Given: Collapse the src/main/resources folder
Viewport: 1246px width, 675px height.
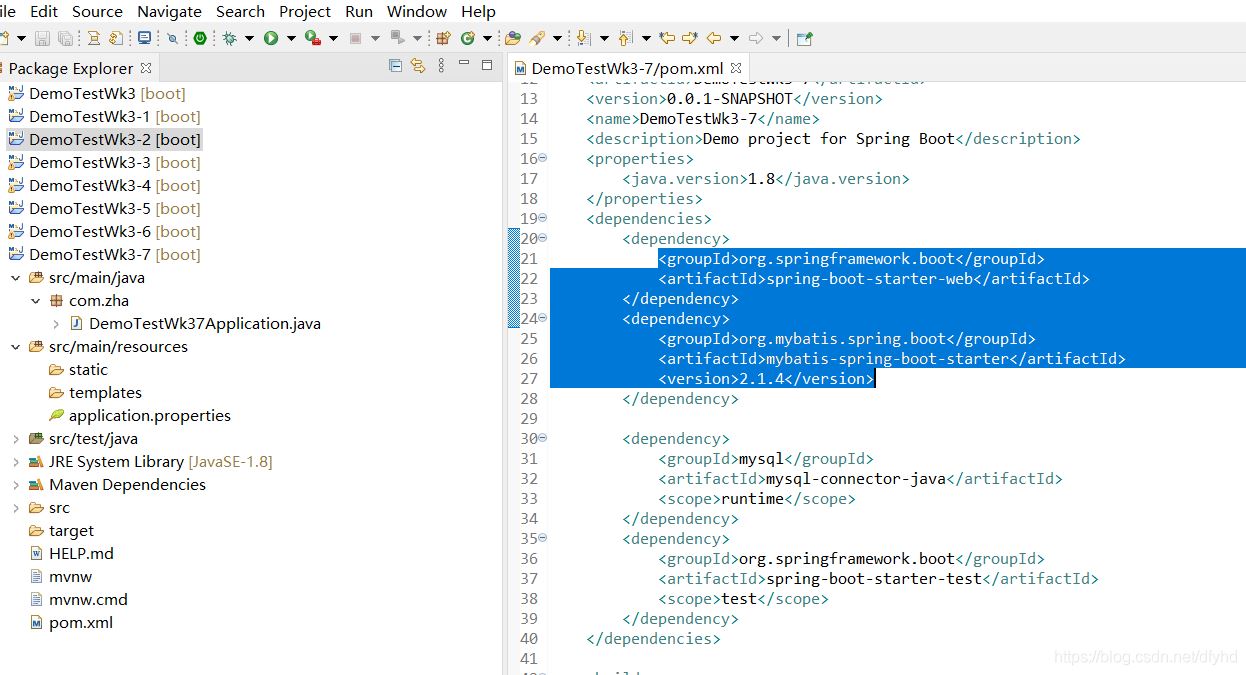Looking at the screenshot, I should tap(16, 347).
